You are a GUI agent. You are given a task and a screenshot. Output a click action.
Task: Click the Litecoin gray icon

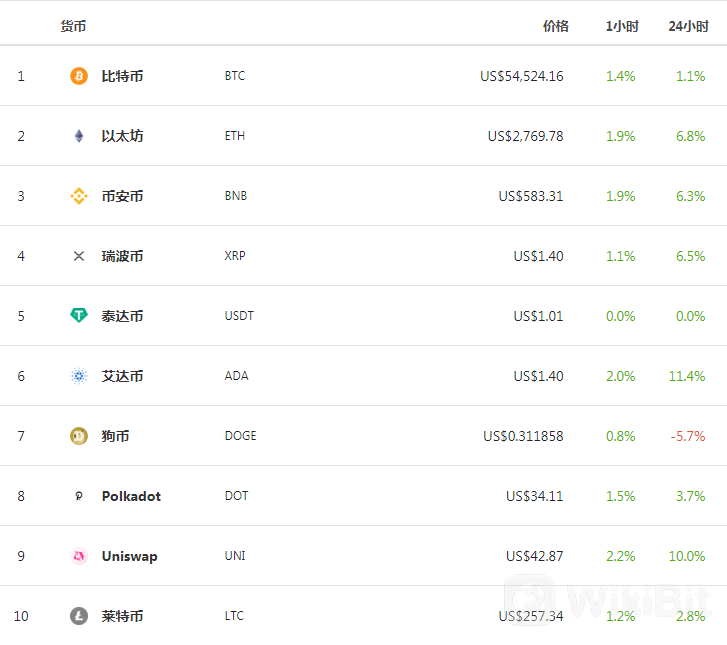pyautogui.click(x=79, y=616)
